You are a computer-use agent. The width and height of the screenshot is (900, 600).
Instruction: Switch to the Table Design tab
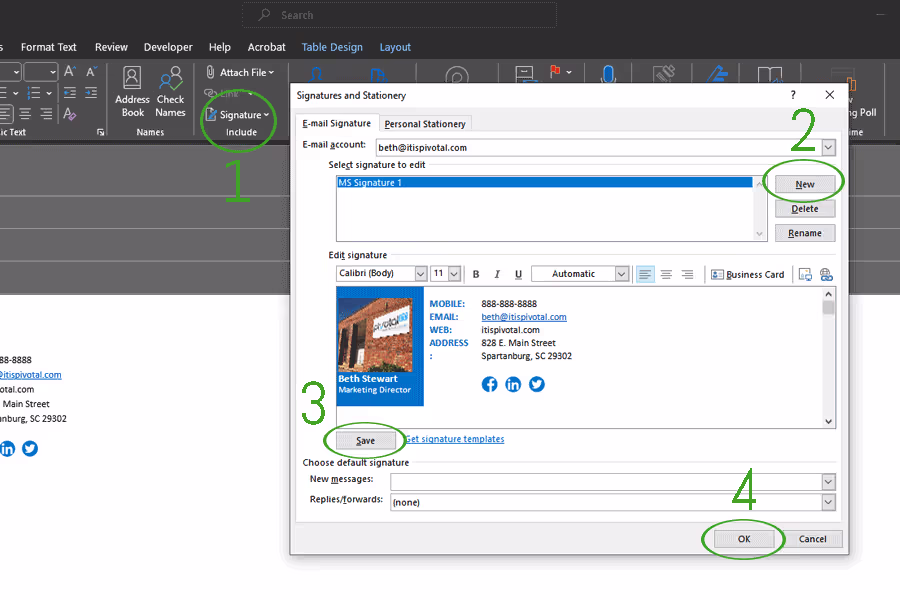(x=332, y=47)
